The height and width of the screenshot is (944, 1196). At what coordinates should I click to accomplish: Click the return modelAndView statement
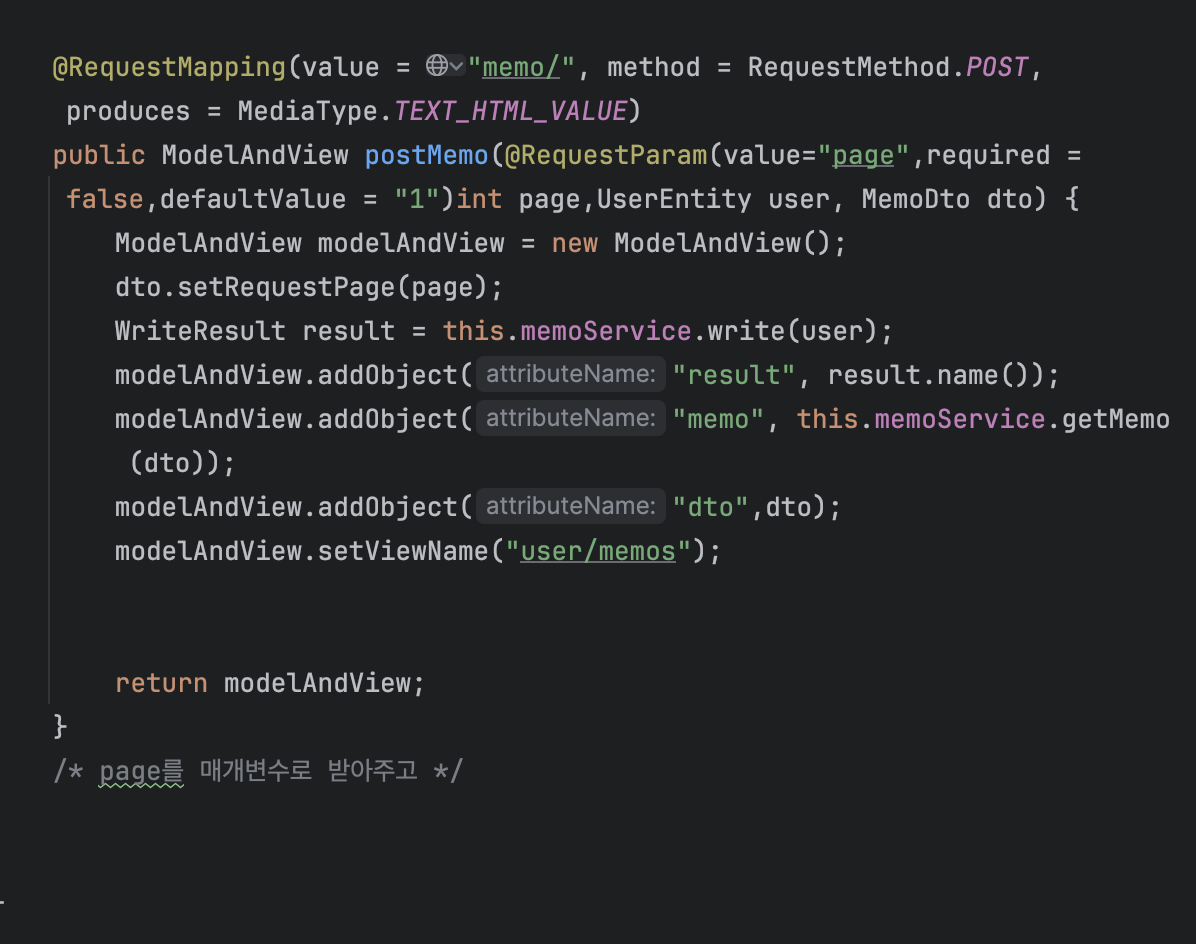click(269, 683)
